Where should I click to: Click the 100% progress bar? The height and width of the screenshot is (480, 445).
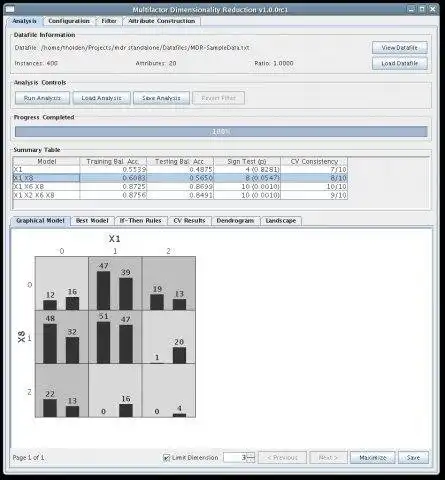coord(221,132)
